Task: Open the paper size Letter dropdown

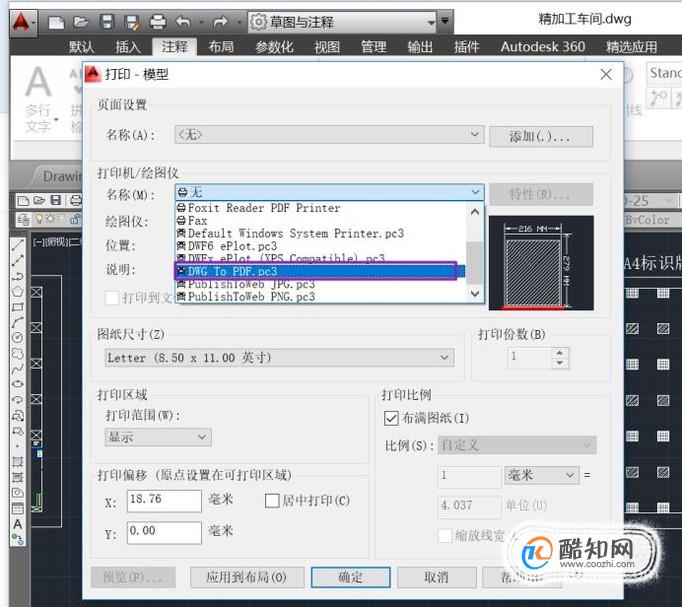Action: 280,358
